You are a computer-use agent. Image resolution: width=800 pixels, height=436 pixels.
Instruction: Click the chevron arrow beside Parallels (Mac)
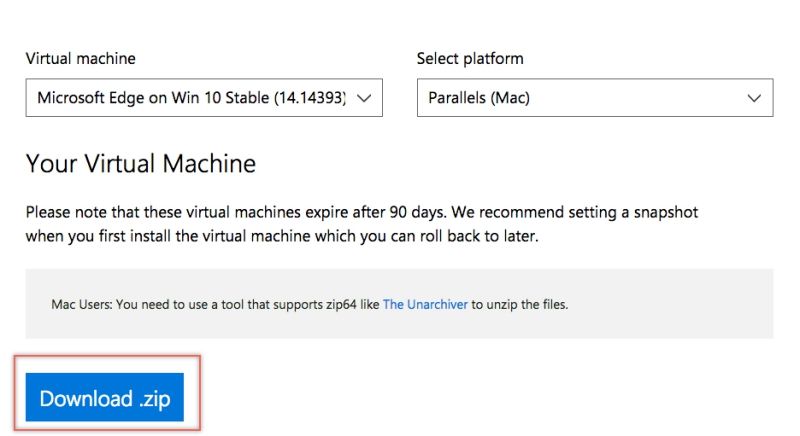click(x=754, y=98)
